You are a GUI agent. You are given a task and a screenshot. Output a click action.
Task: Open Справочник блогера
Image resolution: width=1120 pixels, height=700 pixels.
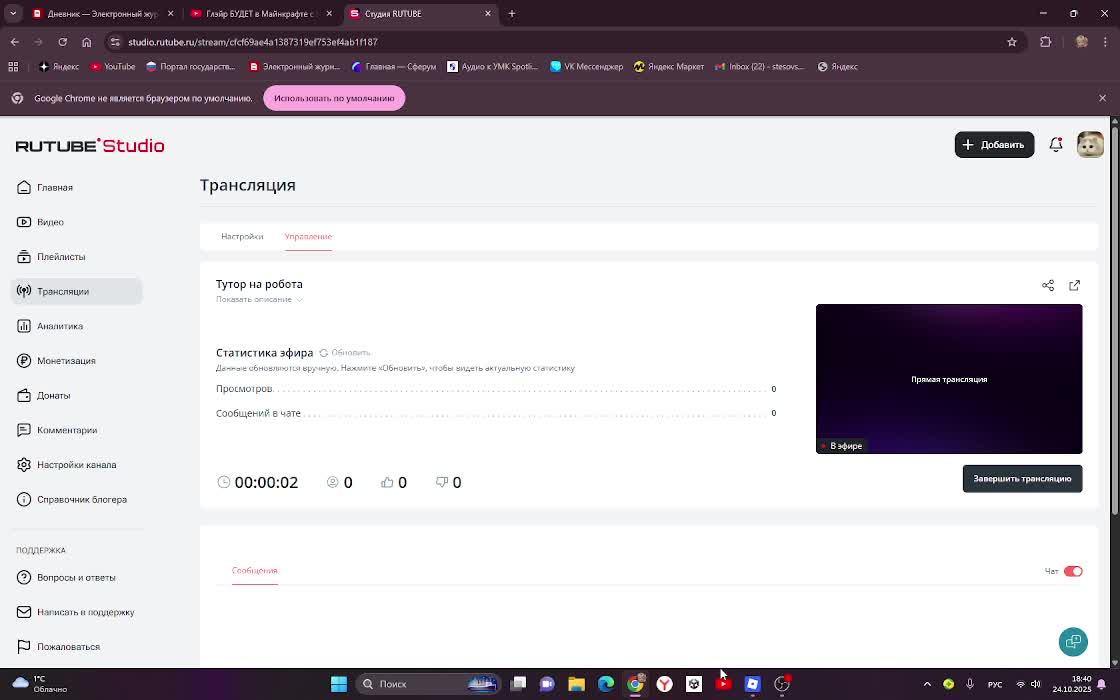click(71, 499)
